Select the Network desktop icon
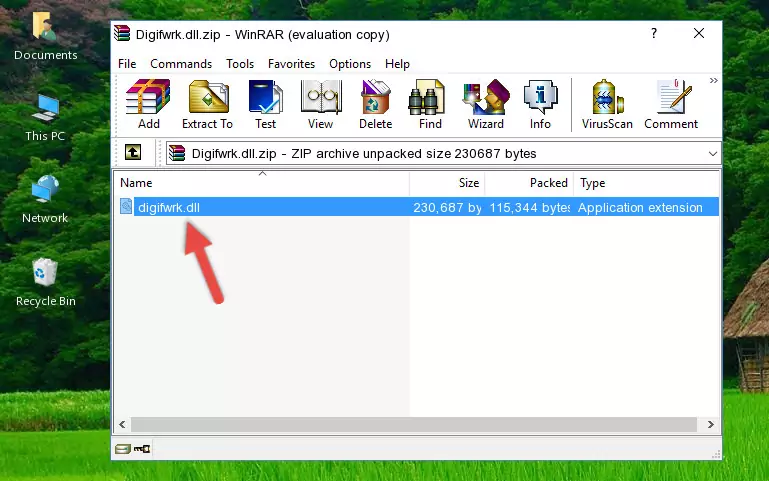 point(45,200)
